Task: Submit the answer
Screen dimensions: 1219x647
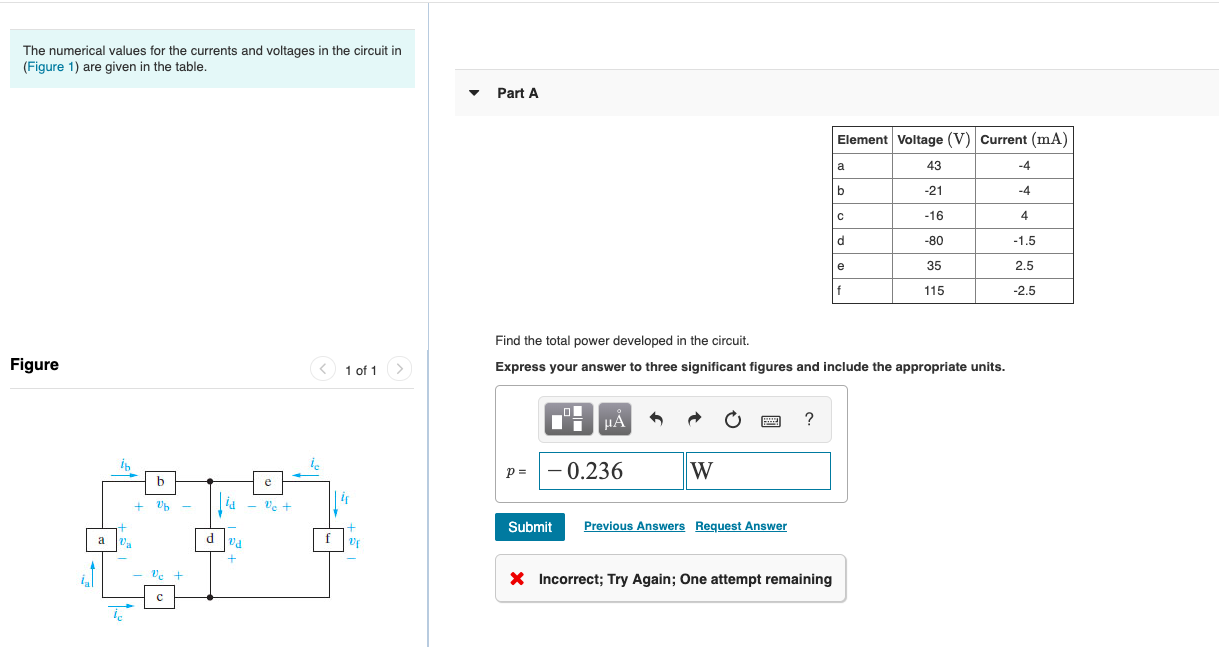Action: point(529,526)
